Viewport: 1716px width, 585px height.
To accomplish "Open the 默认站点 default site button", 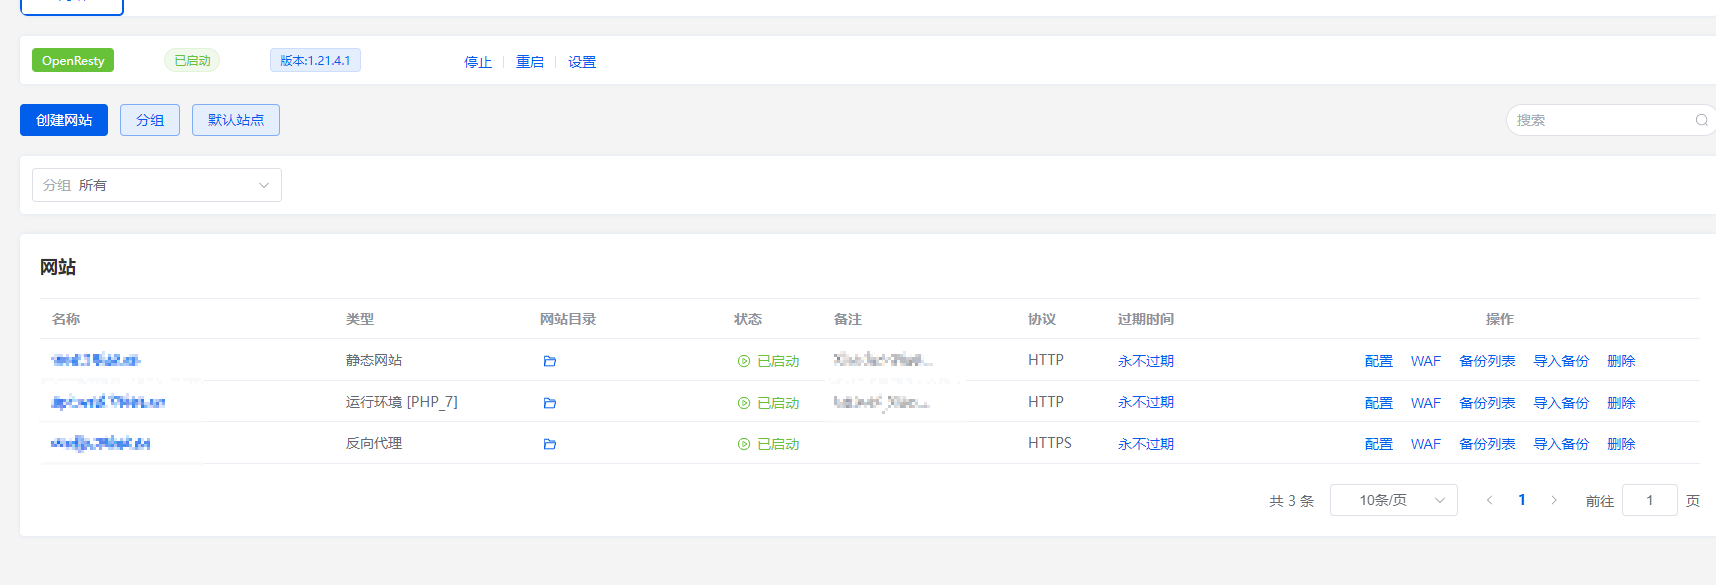I will 236,120.
